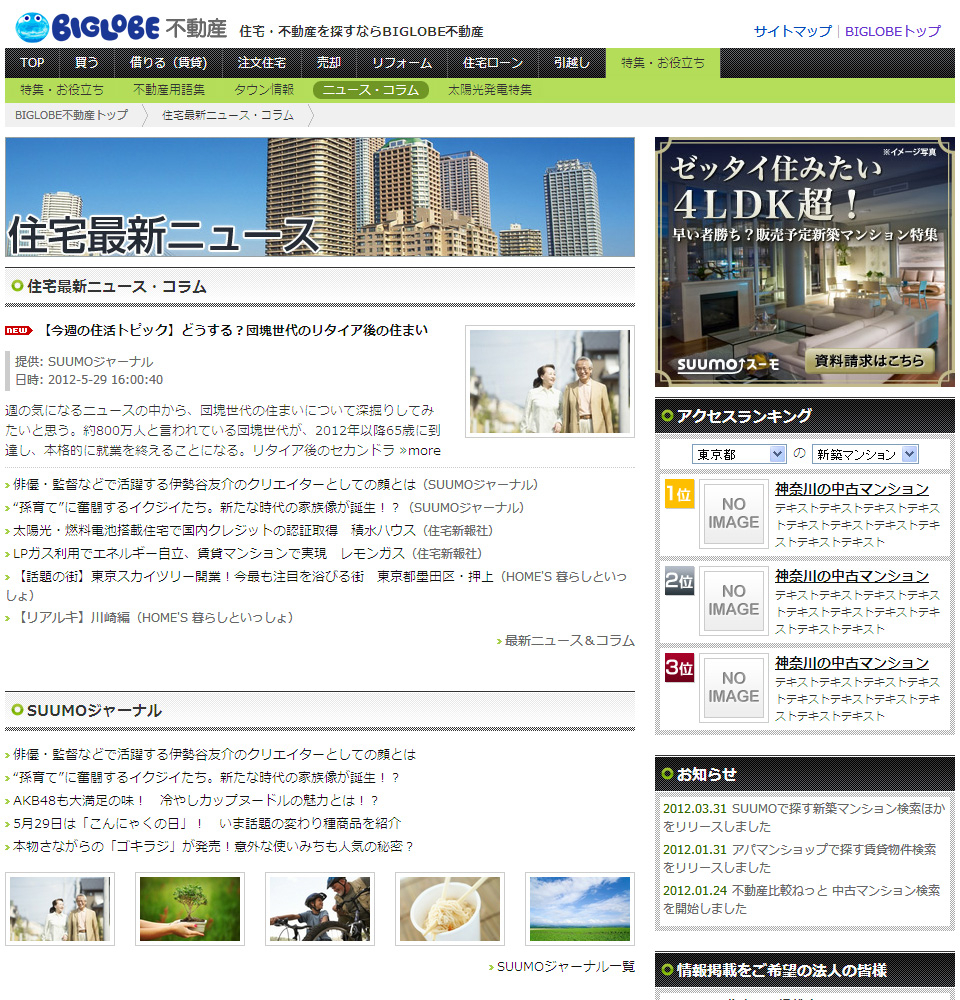This screenshot has width=960, height=1000.
Task: Click the サイトマップ link
Action: (x=793, y=31)
